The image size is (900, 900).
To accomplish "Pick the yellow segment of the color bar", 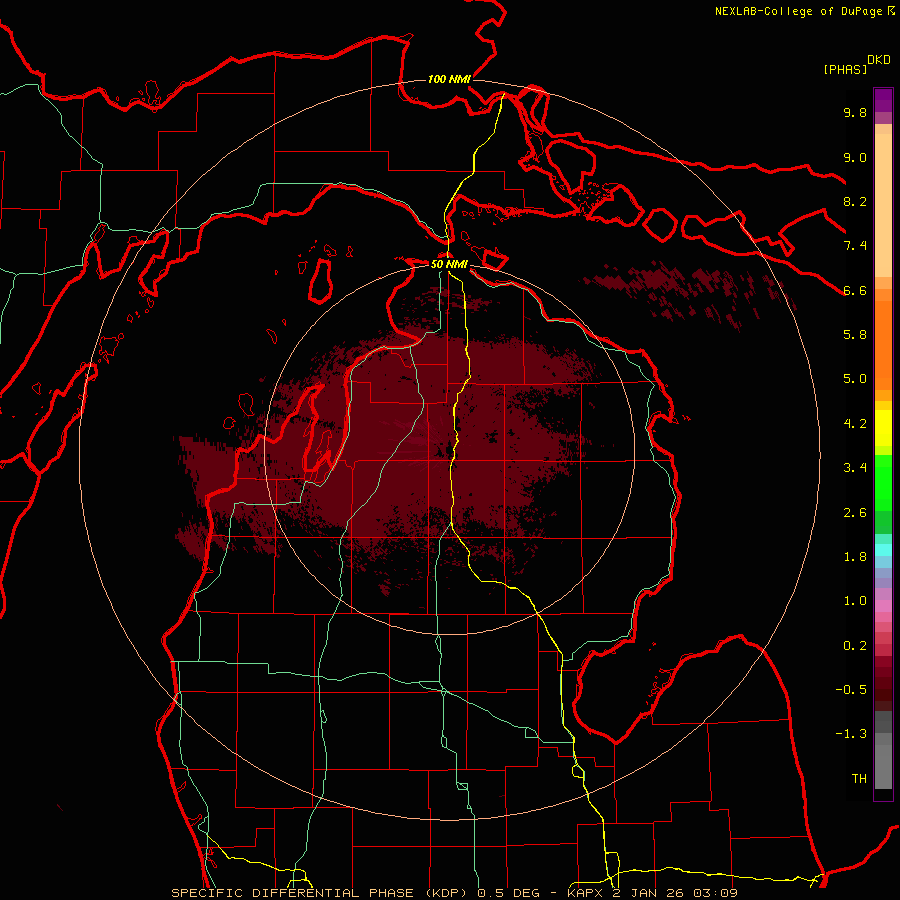I will (x=883, y=428).
